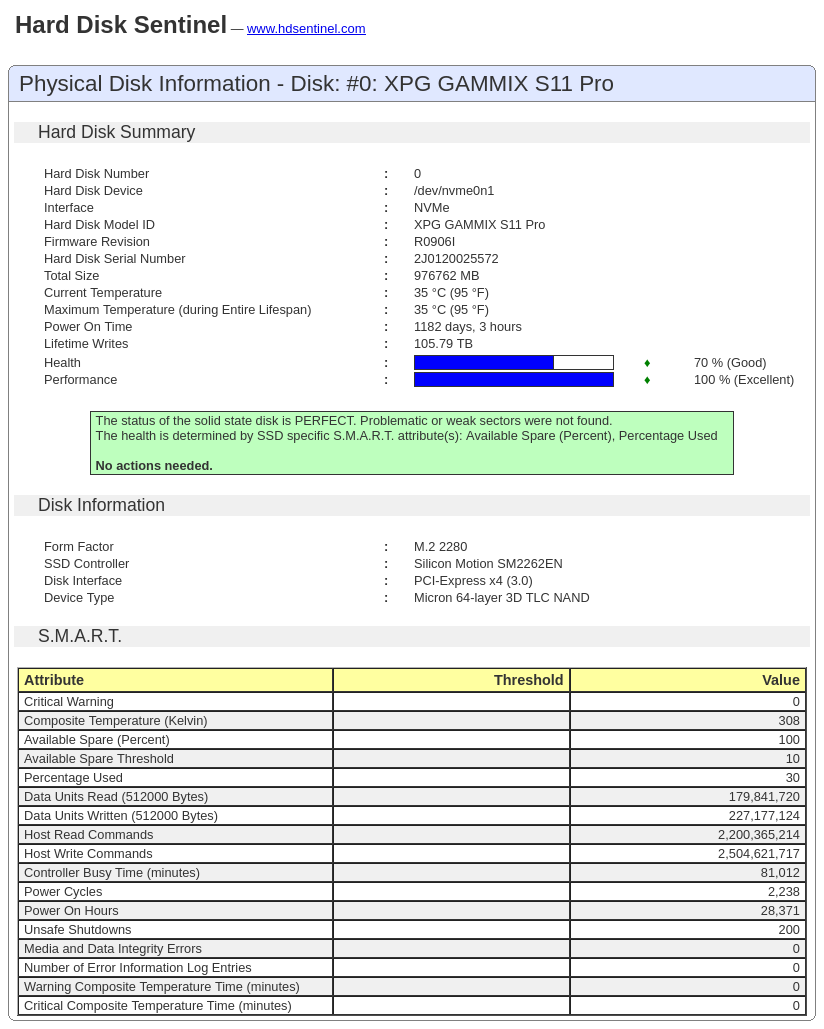
Task: Click Controller Busy Time value 81,012
Action: coord(780,873)
